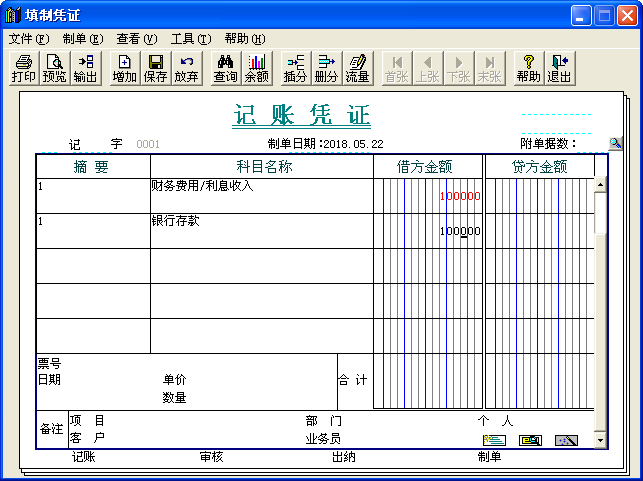The height and width of the screenshot is (481, 643).
Task: Click summary cell of 财务费用 row
Action: point(93,196)
